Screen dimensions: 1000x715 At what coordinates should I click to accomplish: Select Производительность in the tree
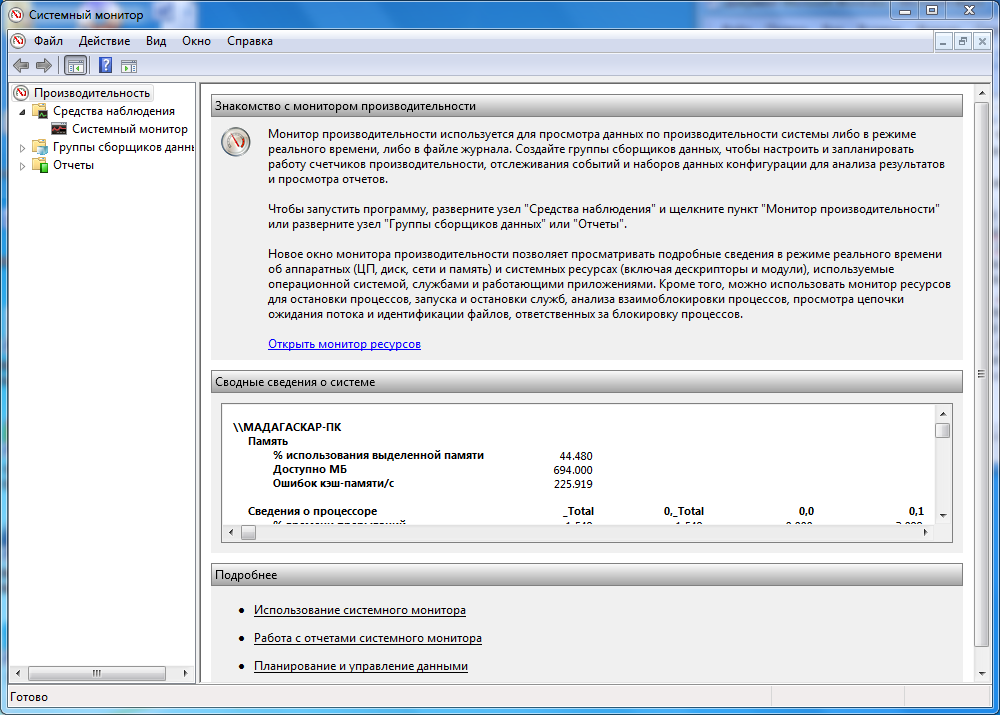coord(92,93)
